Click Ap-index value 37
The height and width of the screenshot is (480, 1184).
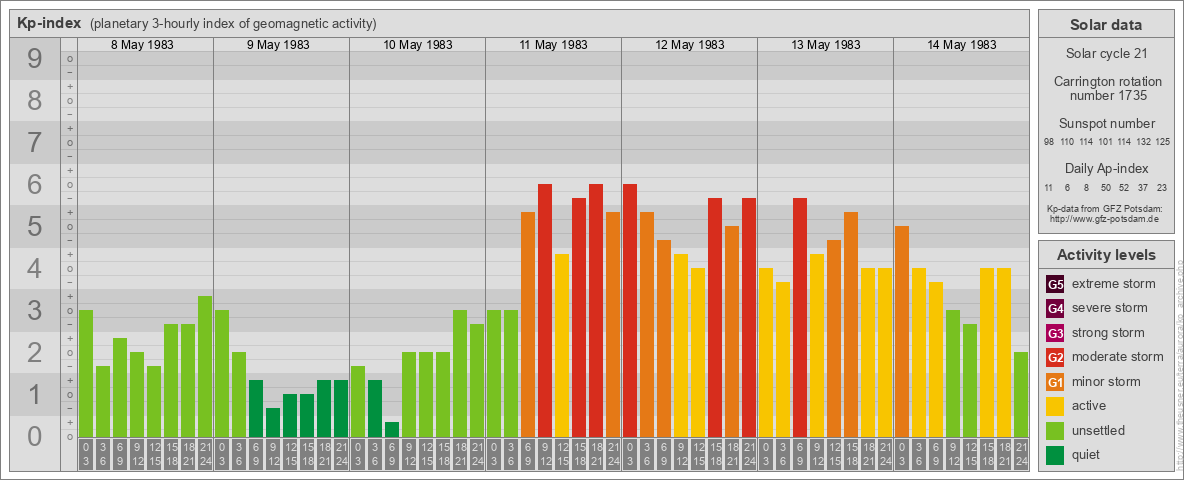click(1143, 187)
